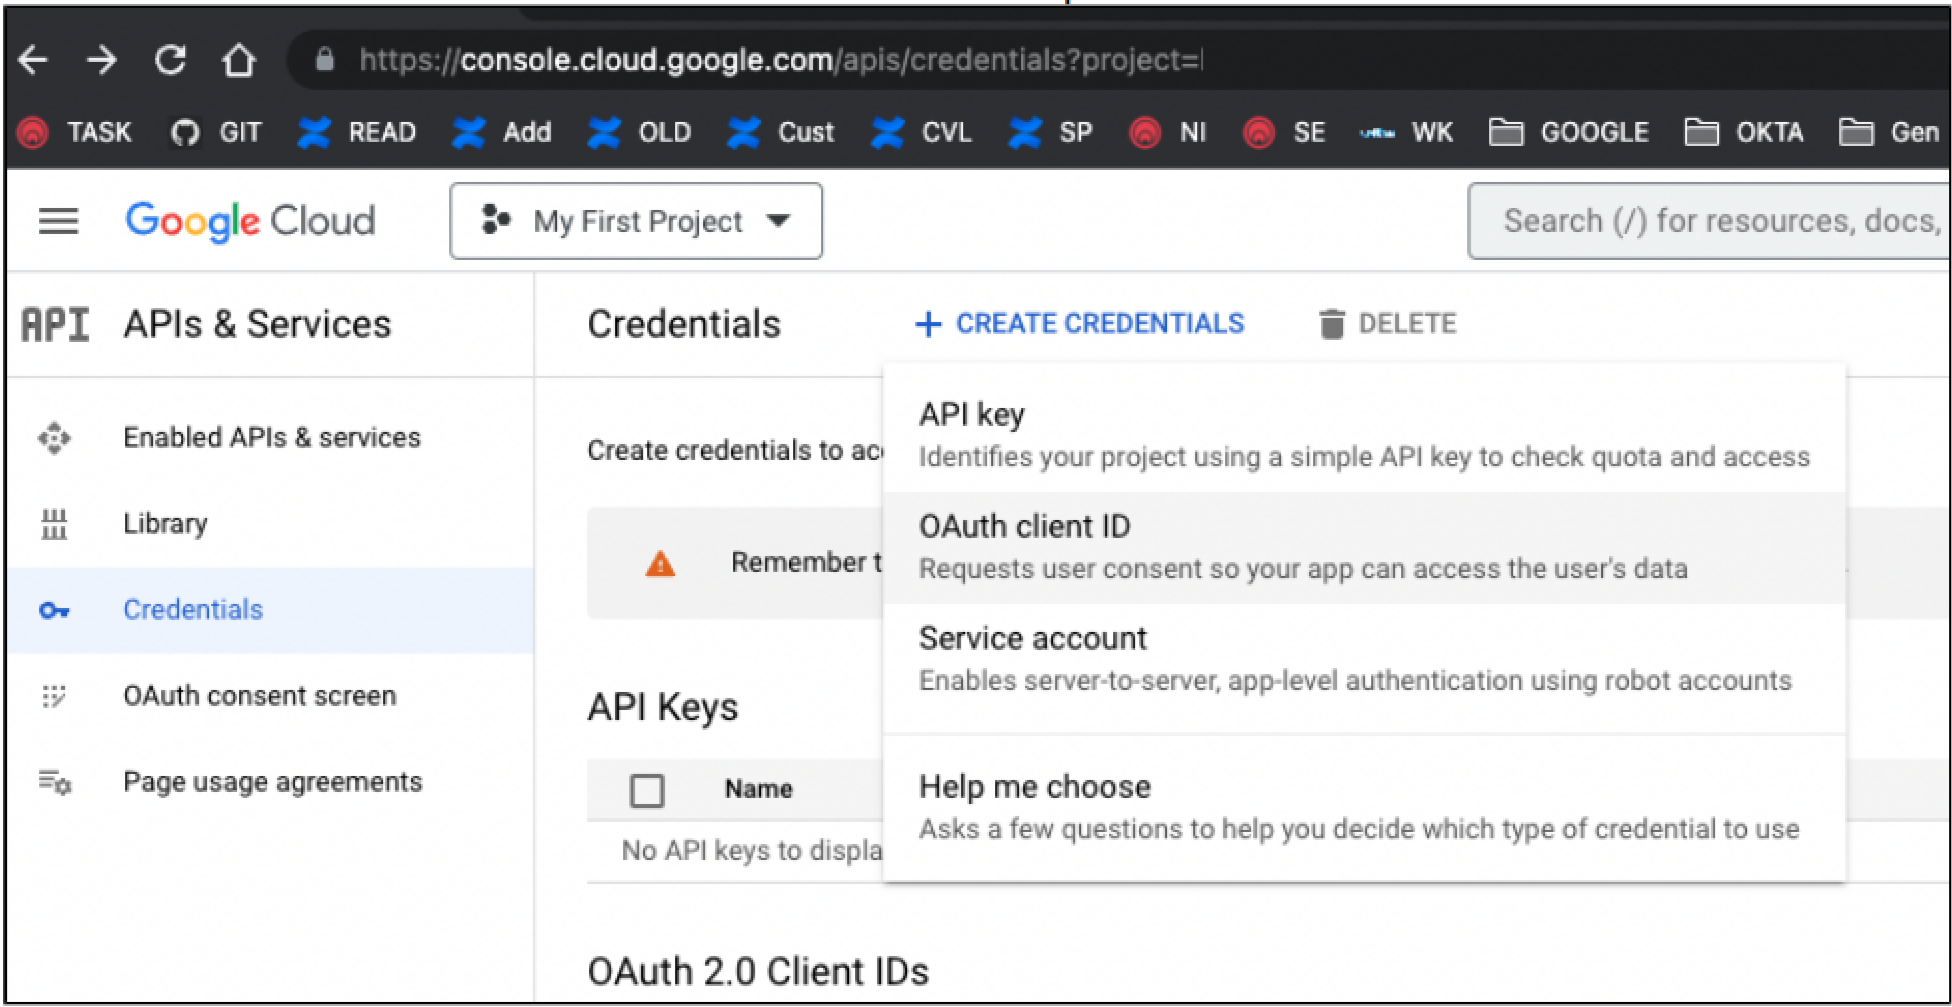
Task: Open the OKTA bookmarks folder
Action: coord(1745,132)
